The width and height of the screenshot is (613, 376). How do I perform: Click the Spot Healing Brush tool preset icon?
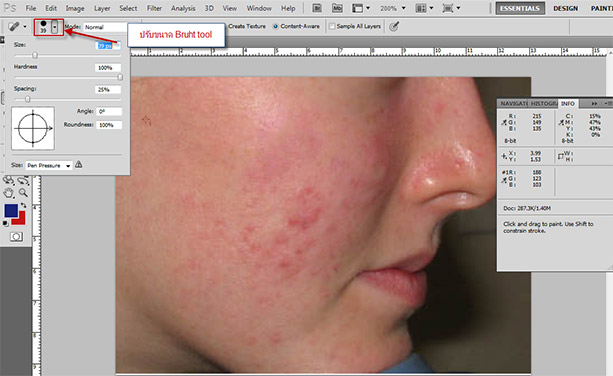click(x=14, y=27)
